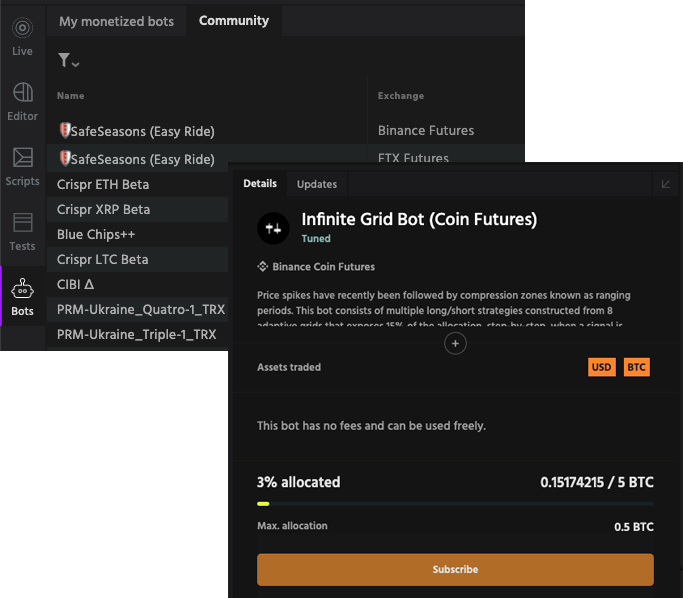
Task: Select the Crispr XRP Beta bot
Action: pyautogui.click(x=137, y=209)
